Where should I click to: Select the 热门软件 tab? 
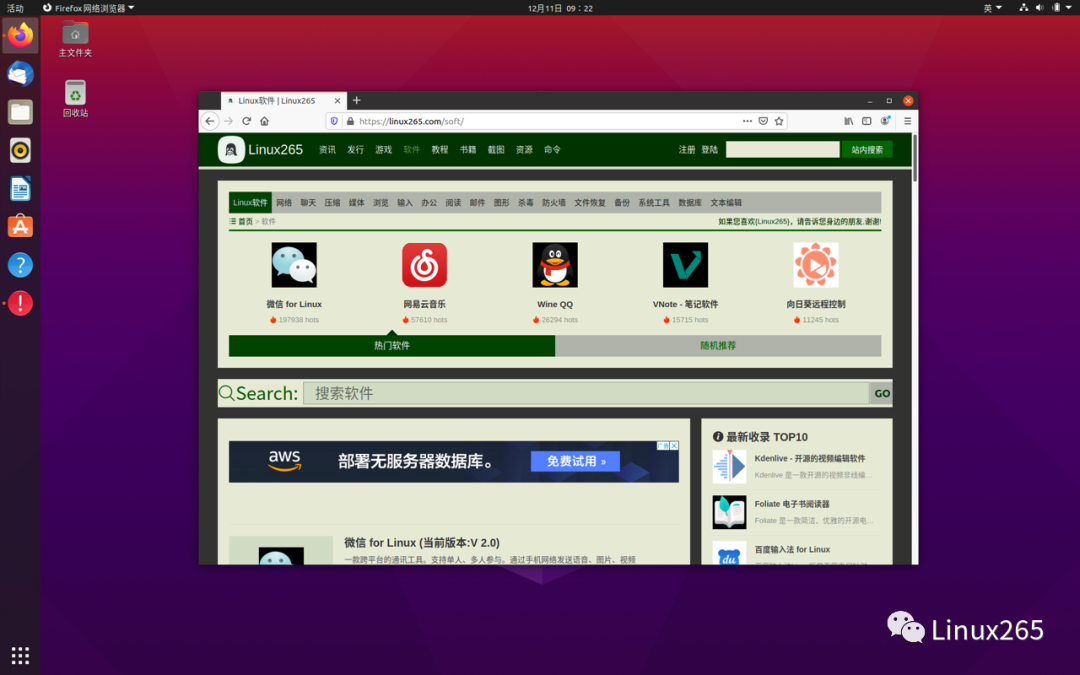click(392, 346)
